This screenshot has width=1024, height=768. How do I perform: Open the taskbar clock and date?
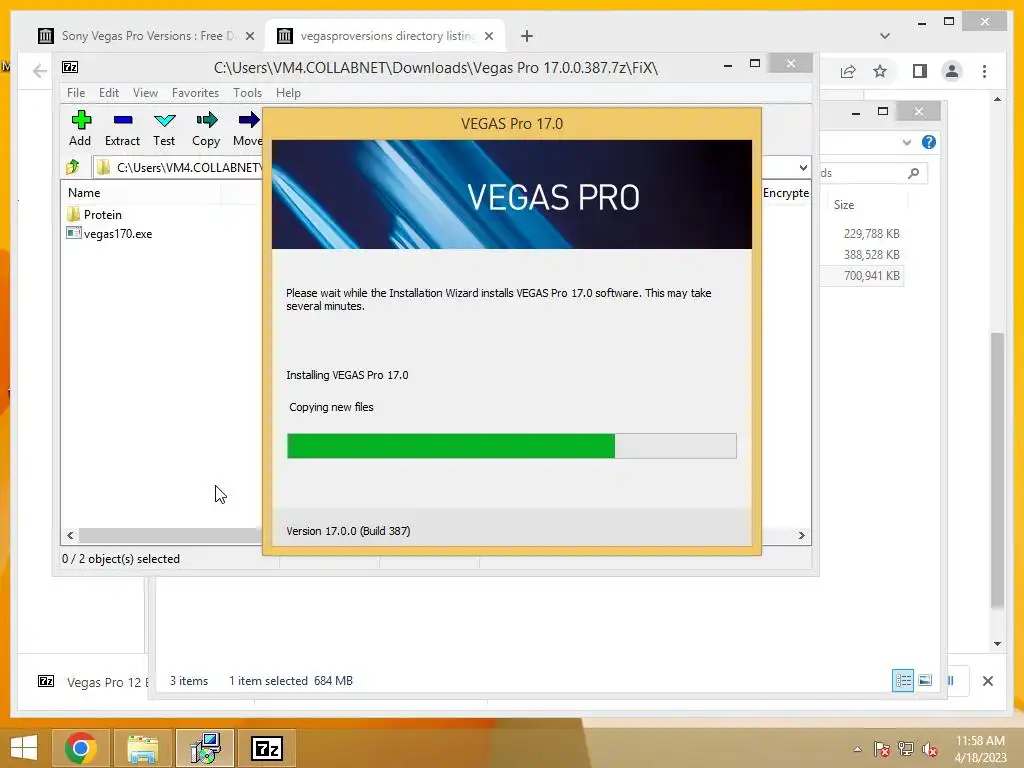click(x=980, y=749)
